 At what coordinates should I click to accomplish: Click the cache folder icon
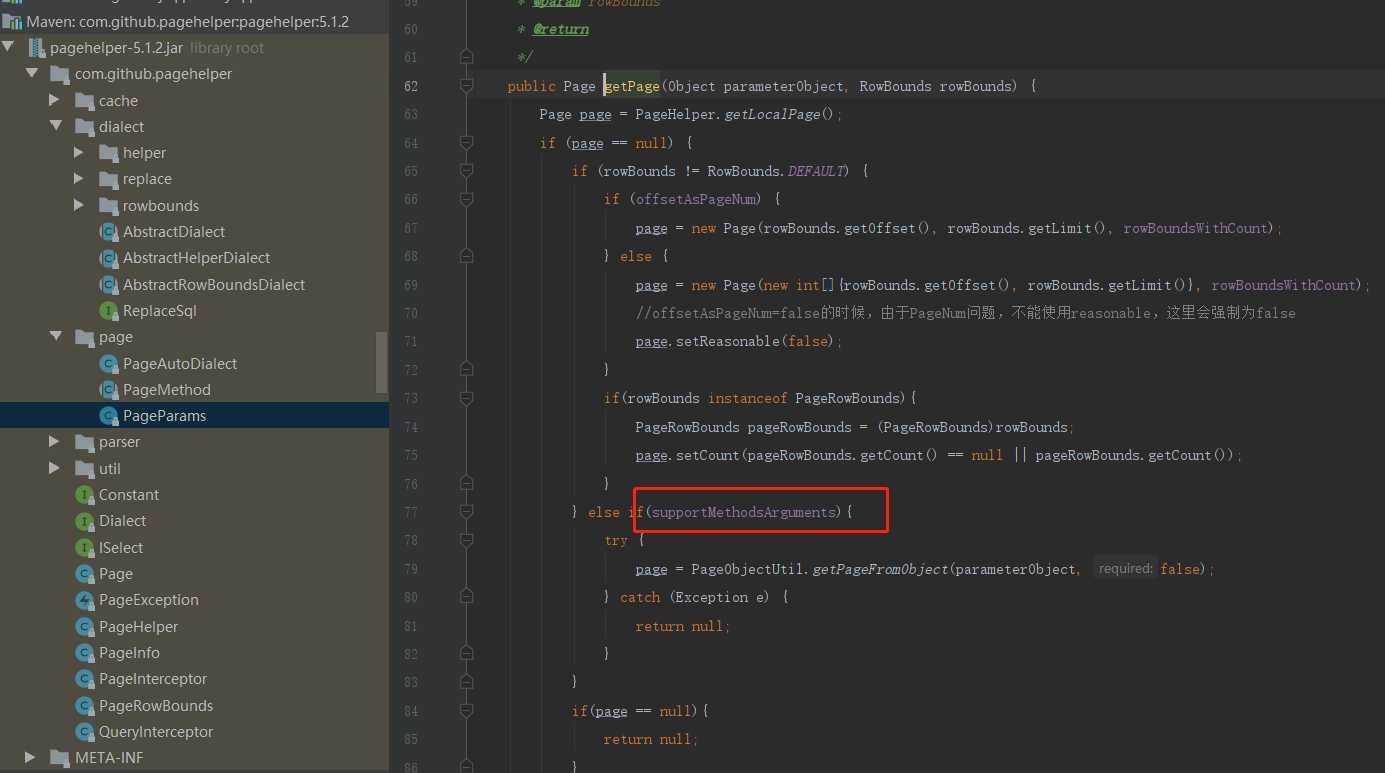[84, 101]
